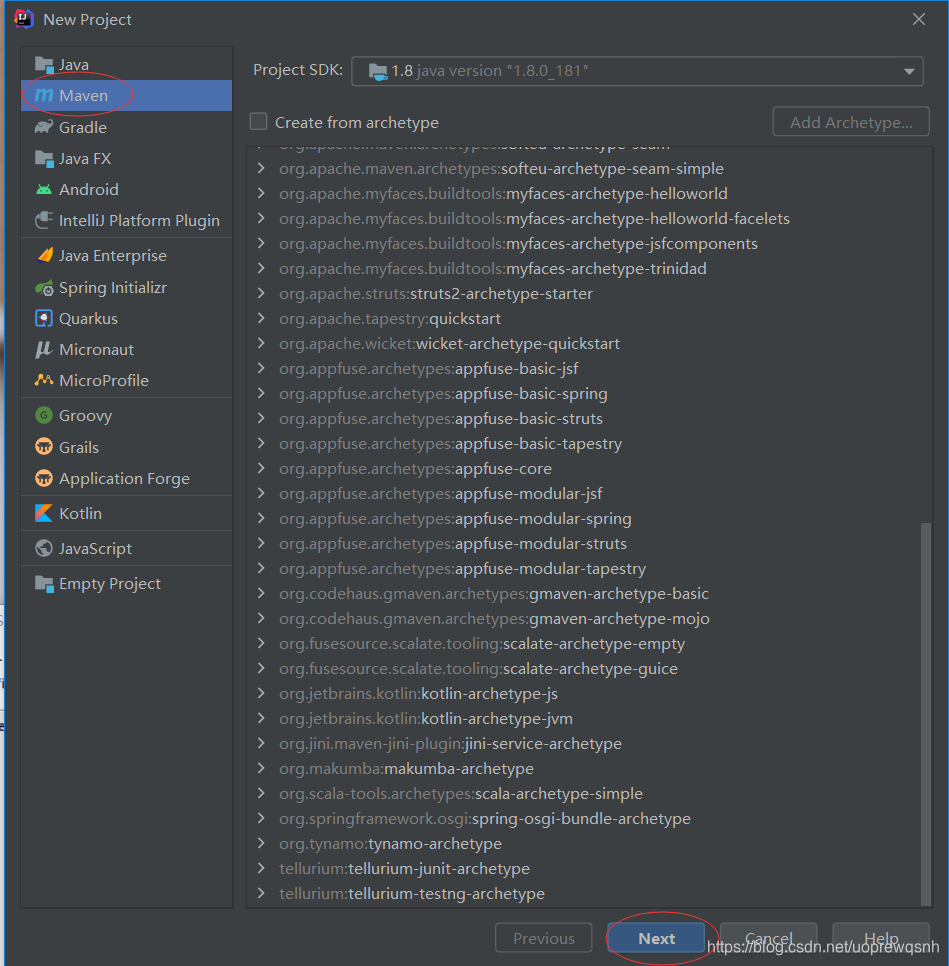Click the IntelliJ Platform Plugin icon
The image size is (949, 966).
(44, 220)
